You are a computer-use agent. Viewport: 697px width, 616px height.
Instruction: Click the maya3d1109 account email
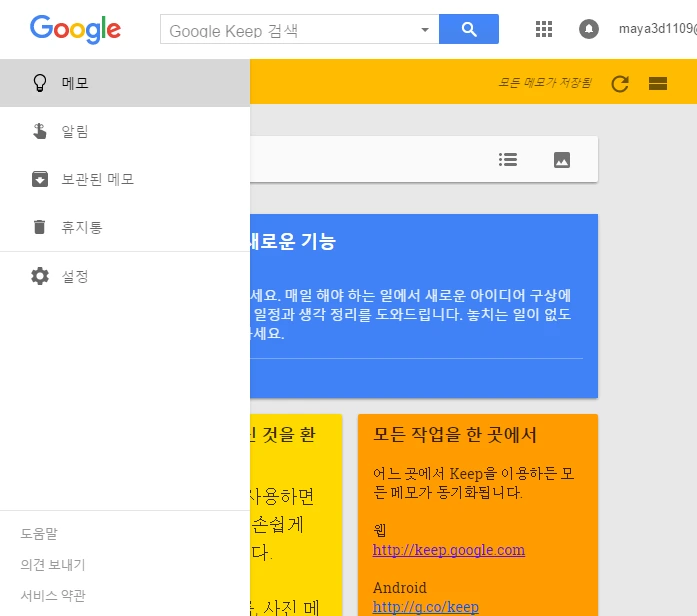pos(658,29)
